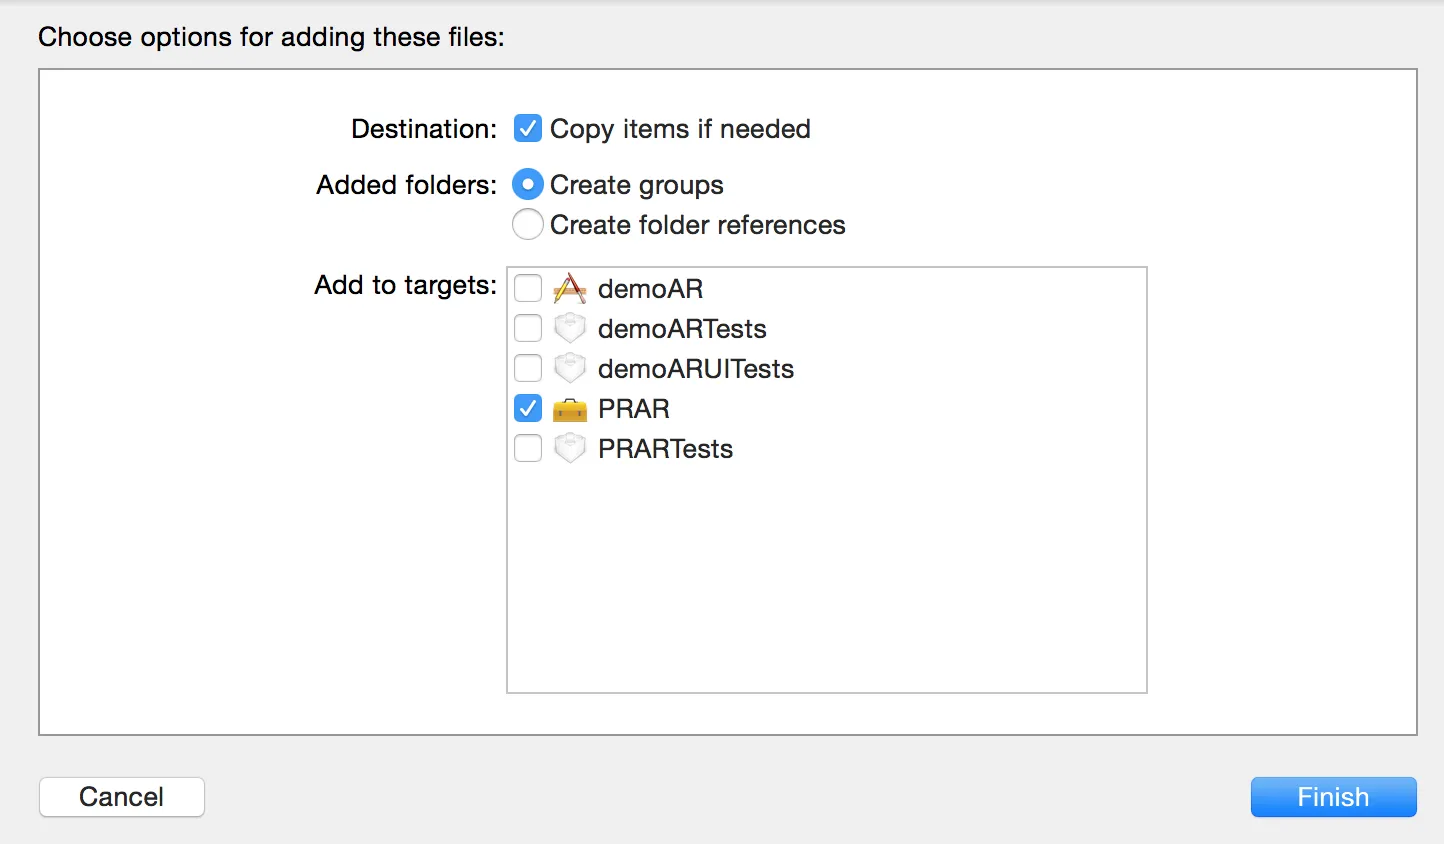The image size is (1444, 844).
Task: Click the PRARTests target name text
Action: (665, 449)
